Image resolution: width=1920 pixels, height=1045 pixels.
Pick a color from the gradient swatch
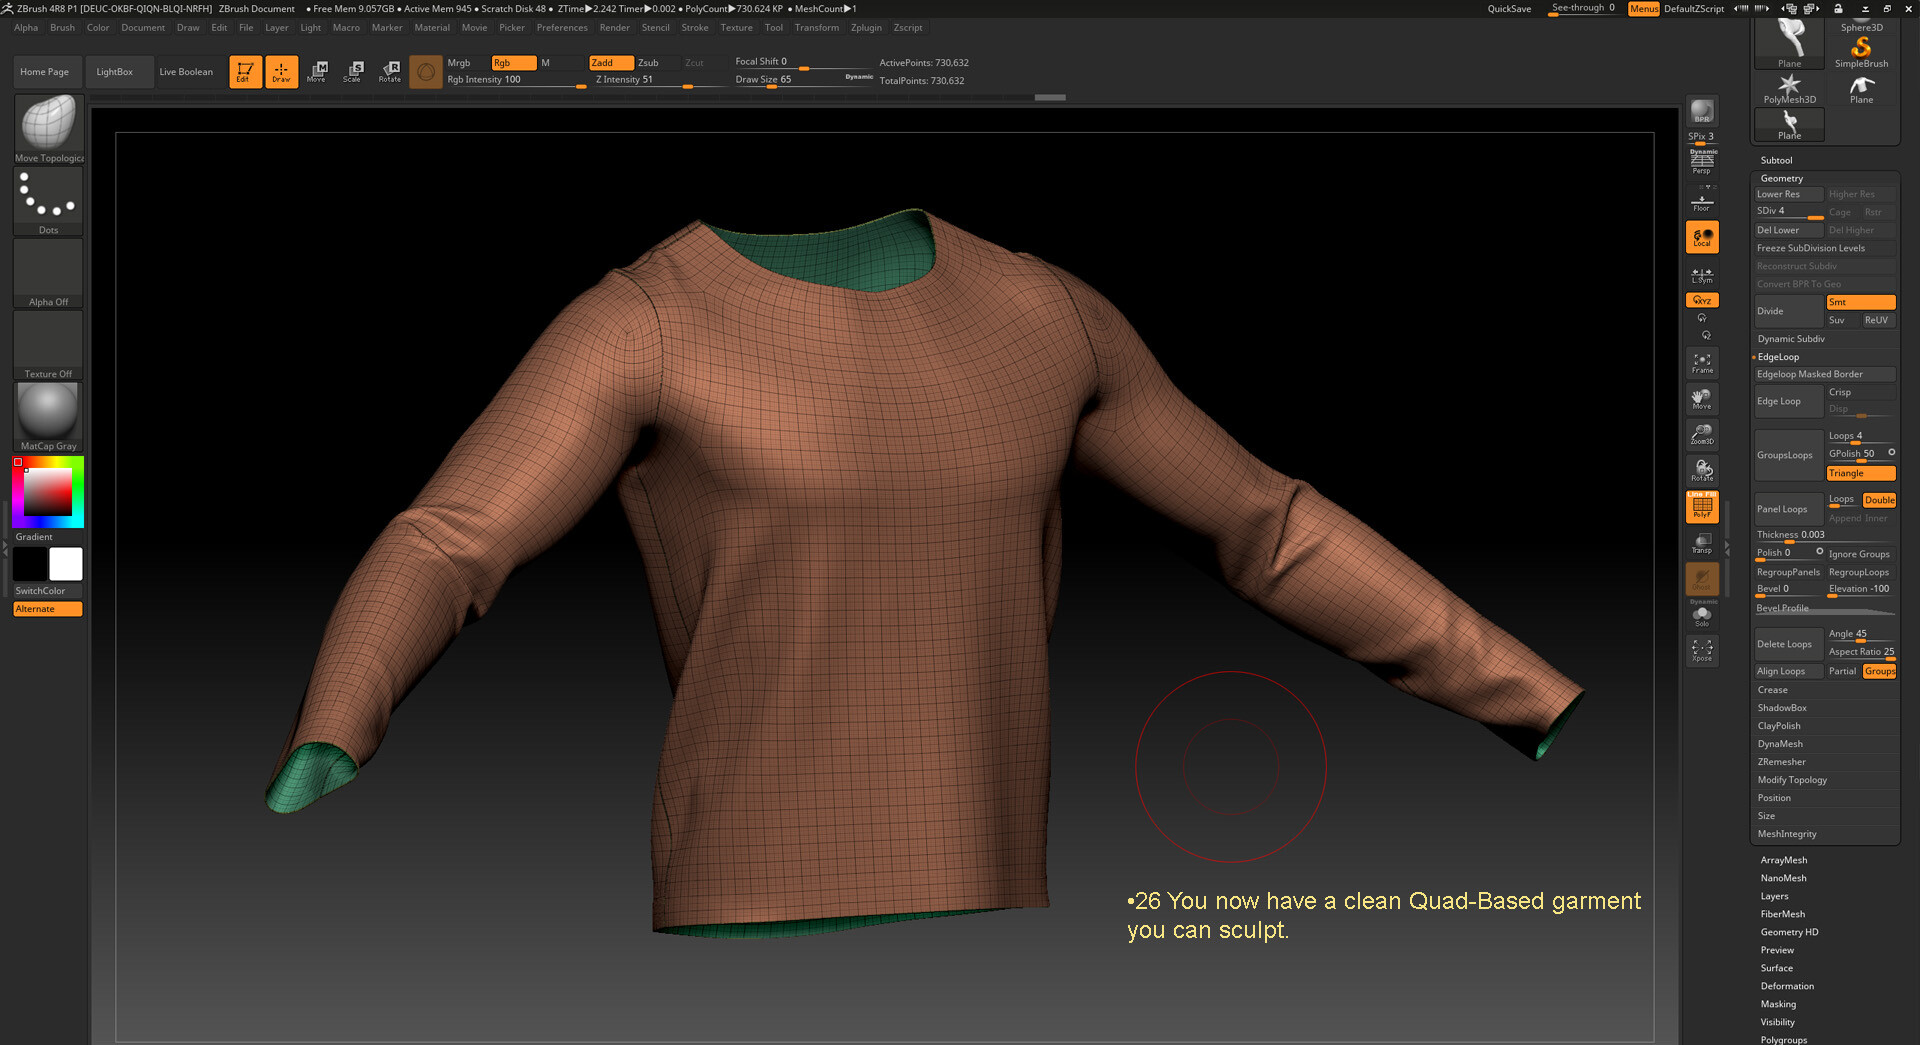pyautogui.click(x=47, y=490)
